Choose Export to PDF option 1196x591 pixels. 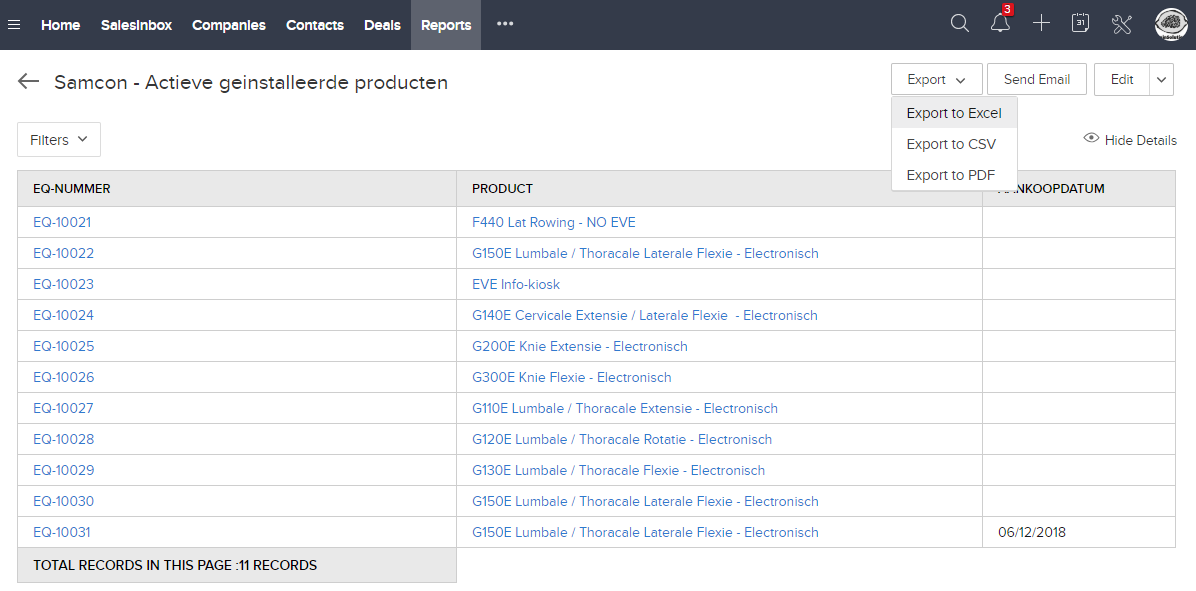tap(950, 175)
